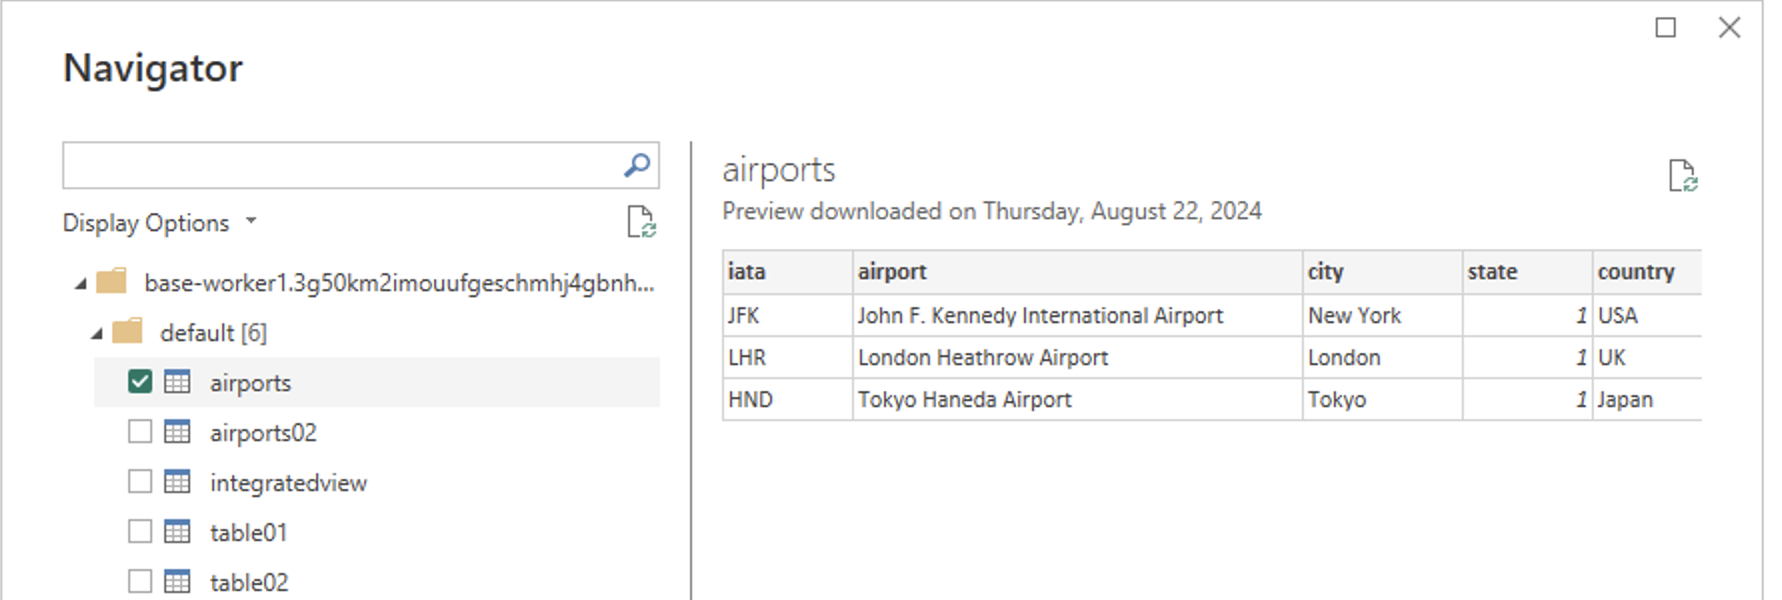Image resolution: width=1782 pixels, height=600 pixels.
Task: Collapse the base-worker1 server node
Action: (x=81, y=284)
